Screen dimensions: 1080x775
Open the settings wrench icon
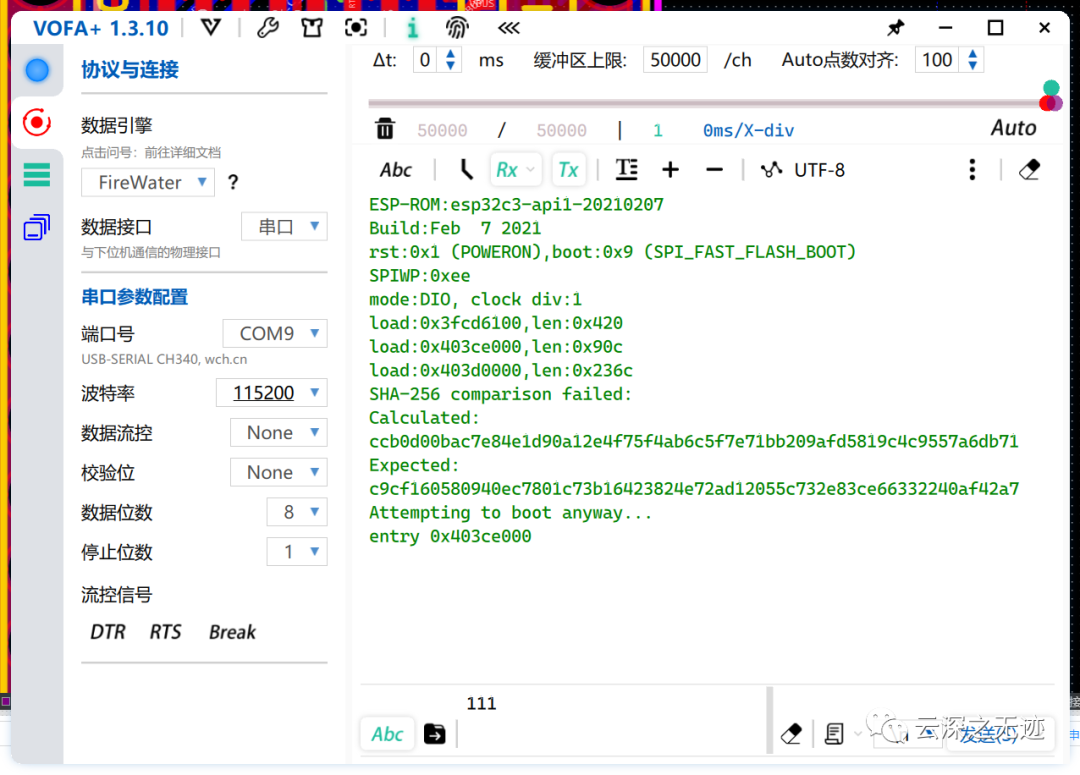268,27
